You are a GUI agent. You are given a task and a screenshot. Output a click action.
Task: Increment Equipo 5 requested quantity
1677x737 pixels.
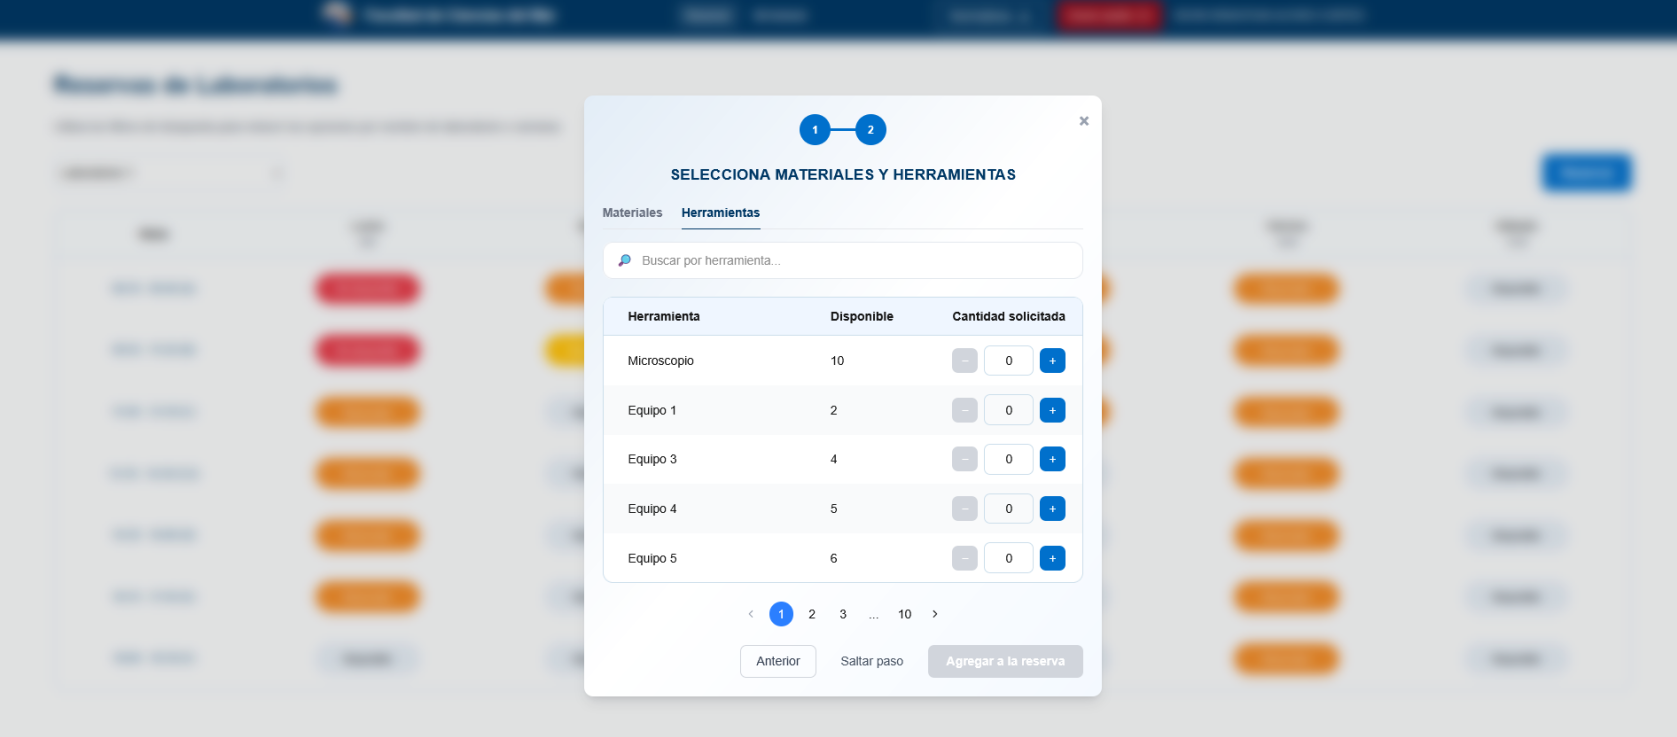point(1052,558)
